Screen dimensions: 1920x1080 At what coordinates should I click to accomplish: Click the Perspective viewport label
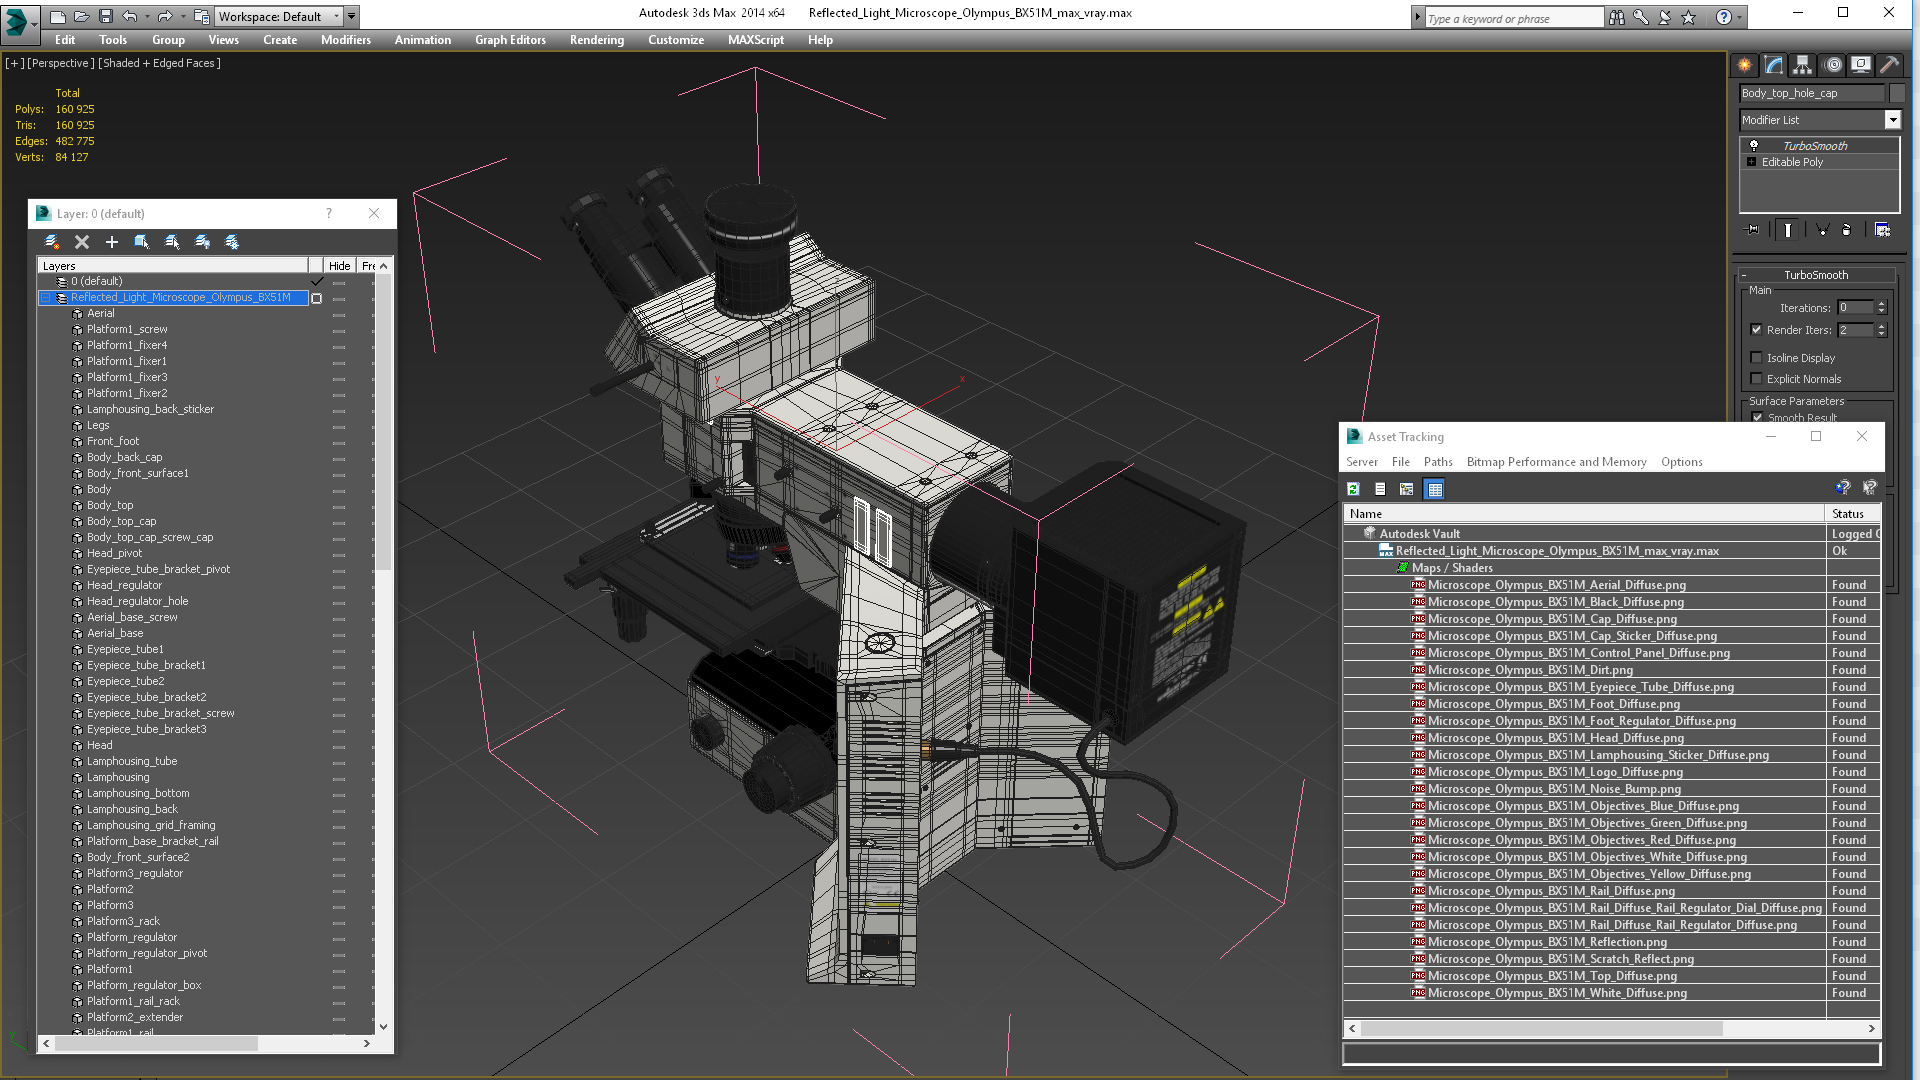tap(61, 63)
